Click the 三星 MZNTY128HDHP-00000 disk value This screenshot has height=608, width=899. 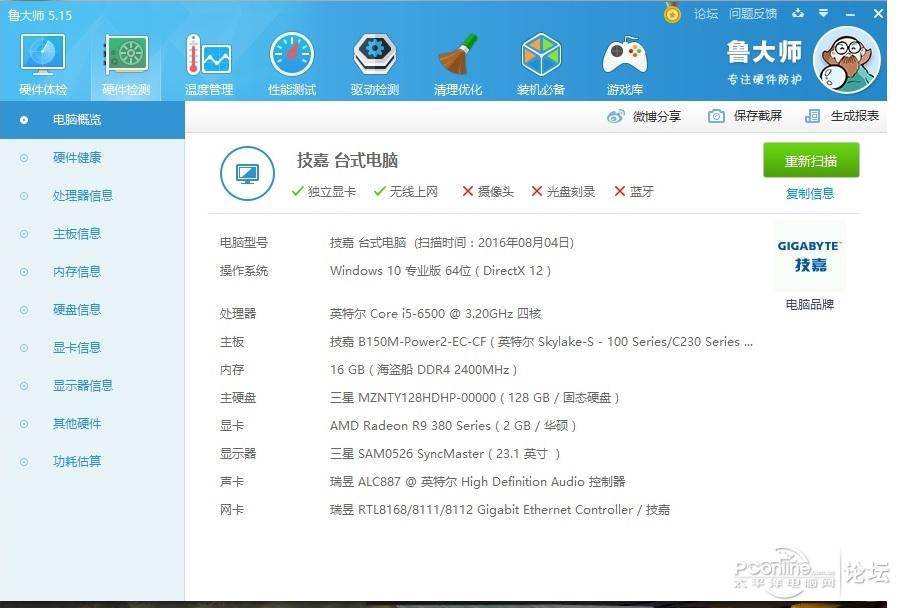point(474,398)
